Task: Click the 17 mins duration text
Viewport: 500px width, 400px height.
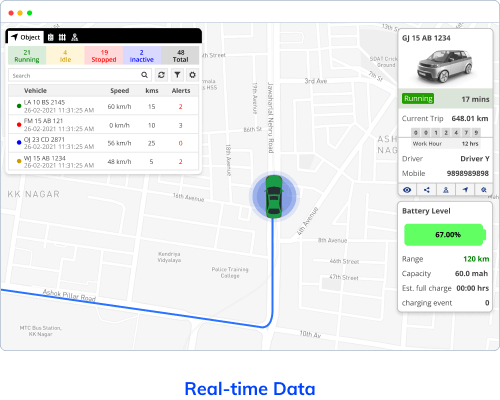Action: [475, 99]
